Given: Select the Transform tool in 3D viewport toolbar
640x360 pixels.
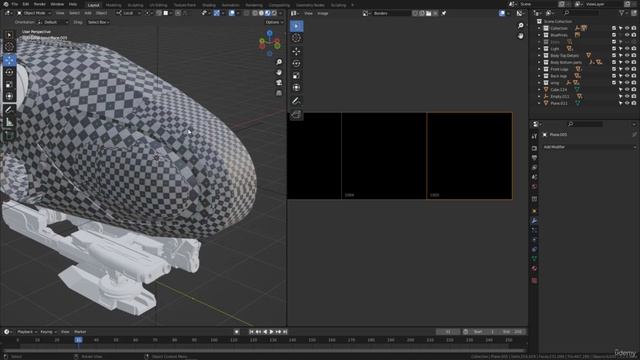Looking at the screenshot, I should pyautogui.click(x=9, y=96).
